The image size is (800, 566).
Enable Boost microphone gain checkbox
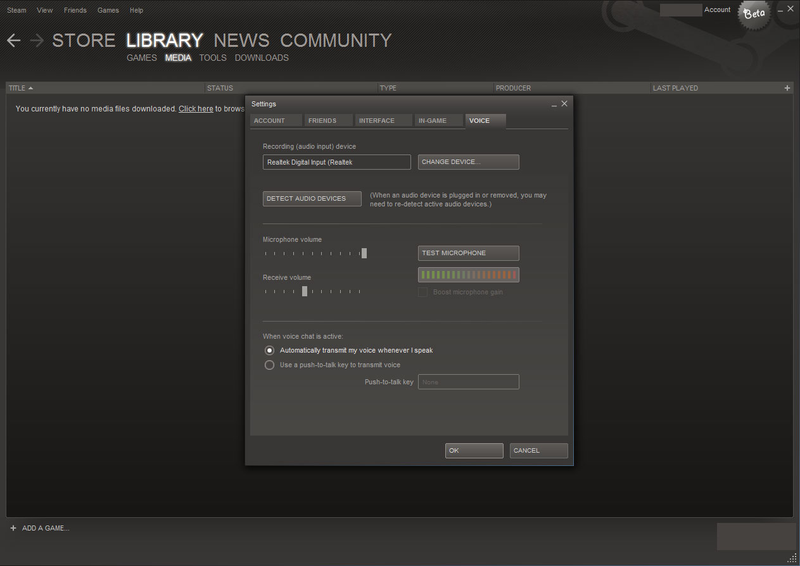422,292
